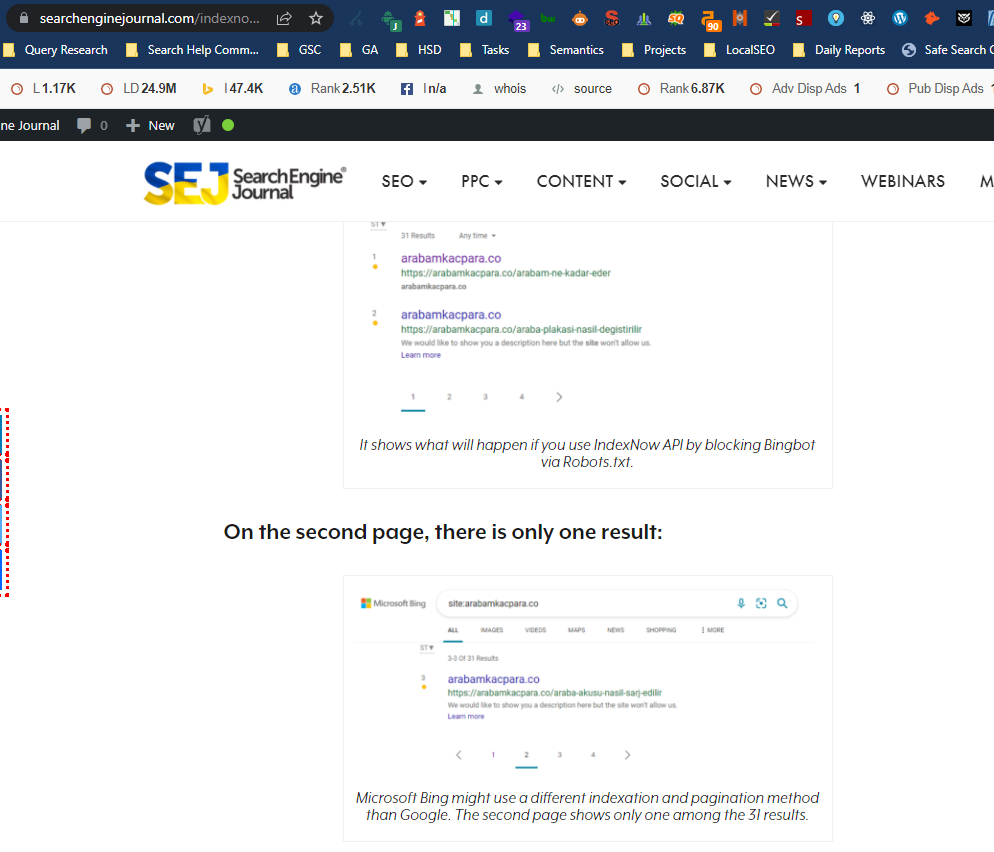Open the GSC bookmark folder
The image size is (994, 852).
(x=299, y=49)
